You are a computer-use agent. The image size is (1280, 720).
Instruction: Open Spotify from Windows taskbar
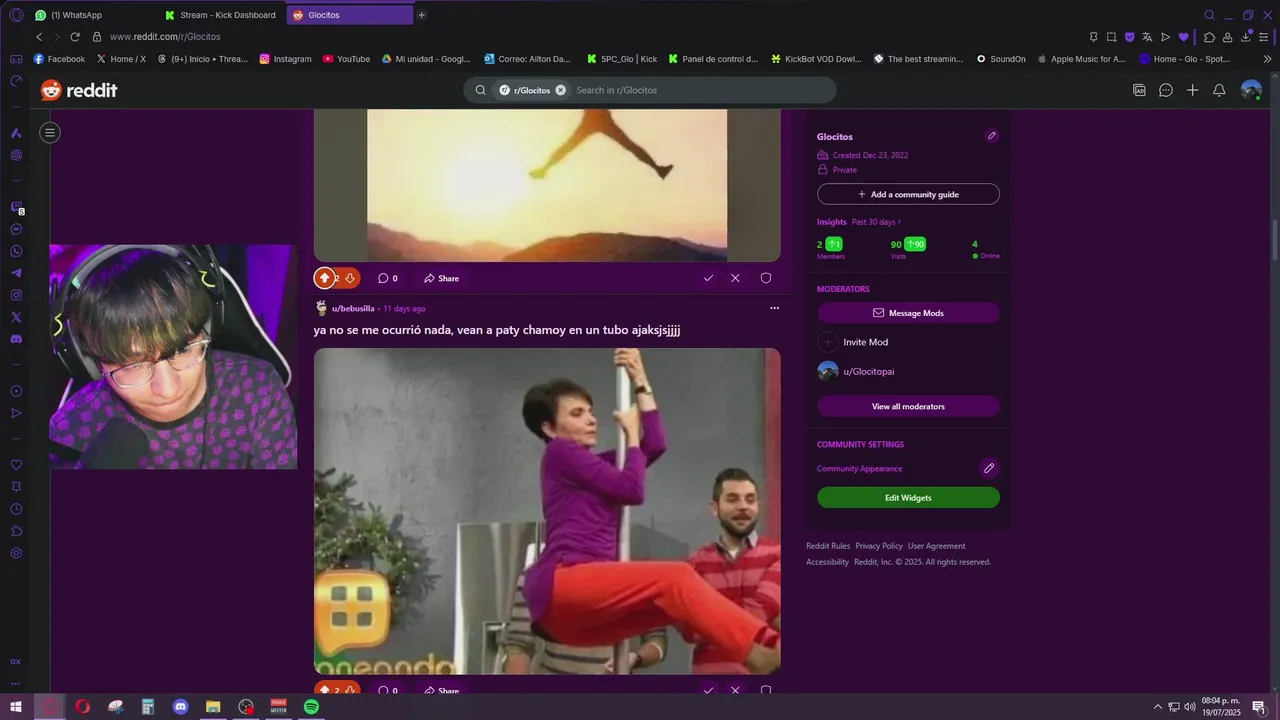pos(311,707)
